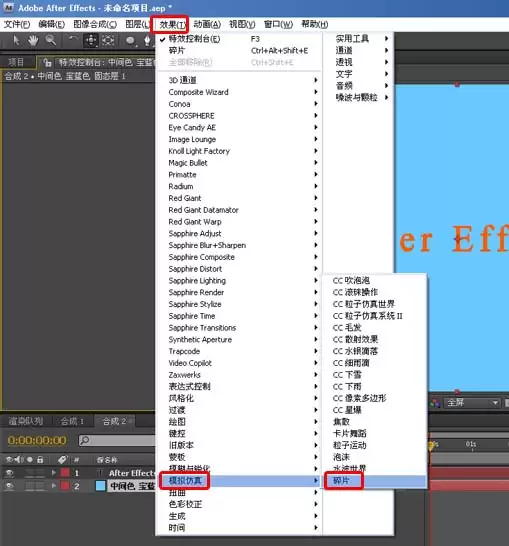
Task: Open the 渲染队列 tab
Action: point(26,421)
